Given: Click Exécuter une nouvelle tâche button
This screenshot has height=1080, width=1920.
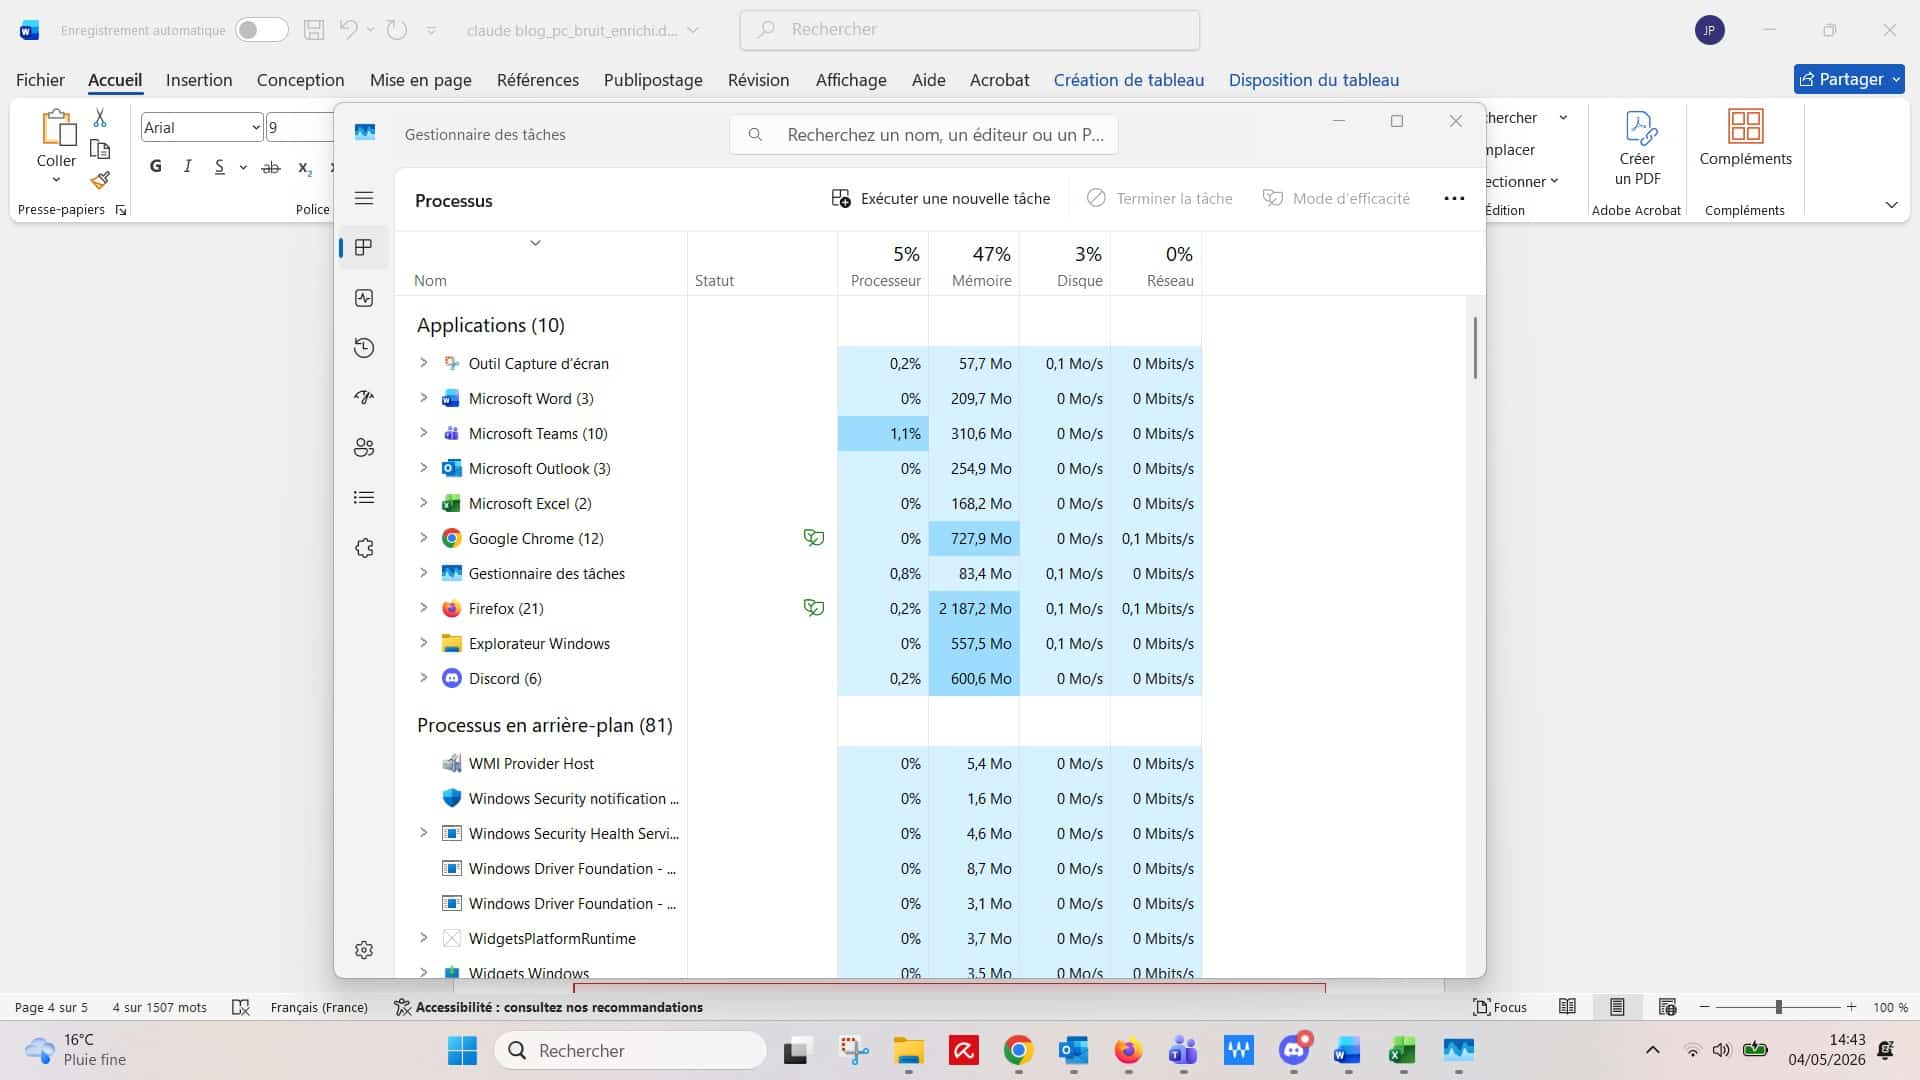Looking at the screenshot, I should [941, 198].
